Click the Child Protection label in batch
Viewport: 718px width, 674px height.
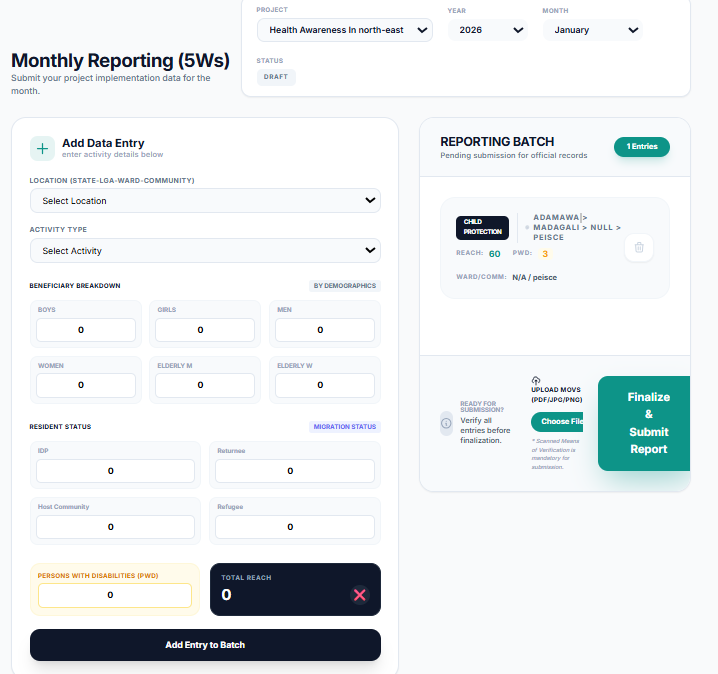[x=482, y=228]
